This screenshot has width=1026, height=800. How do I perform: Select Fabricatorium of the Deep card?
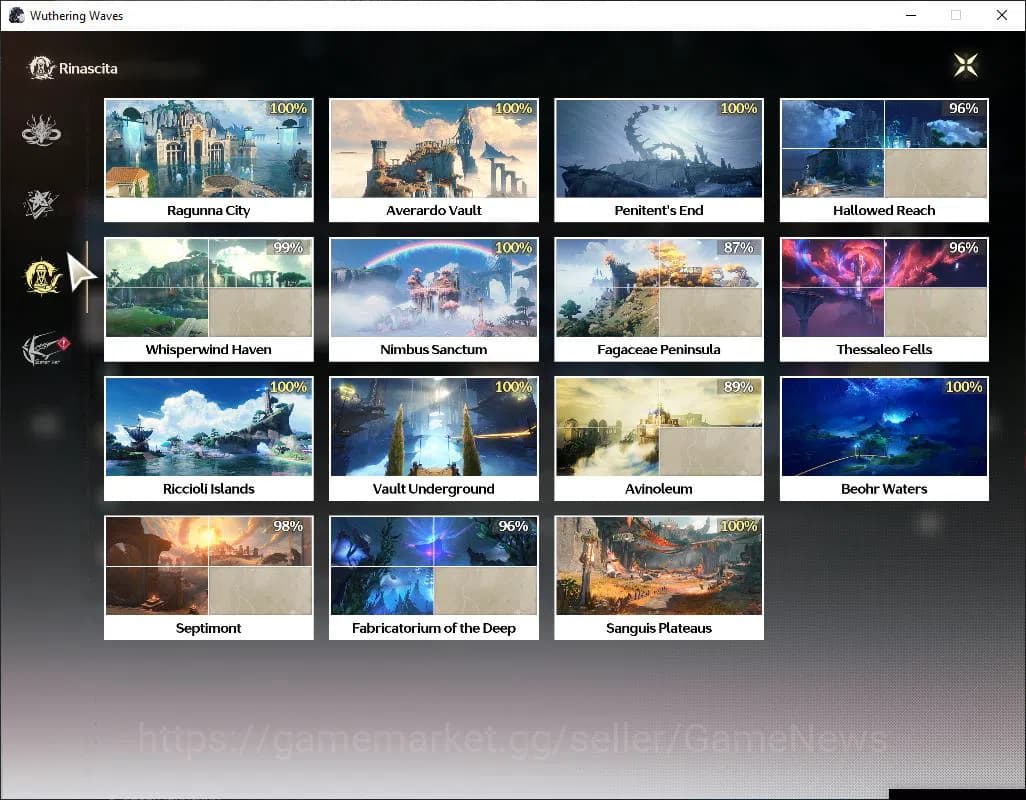point(433,577)
